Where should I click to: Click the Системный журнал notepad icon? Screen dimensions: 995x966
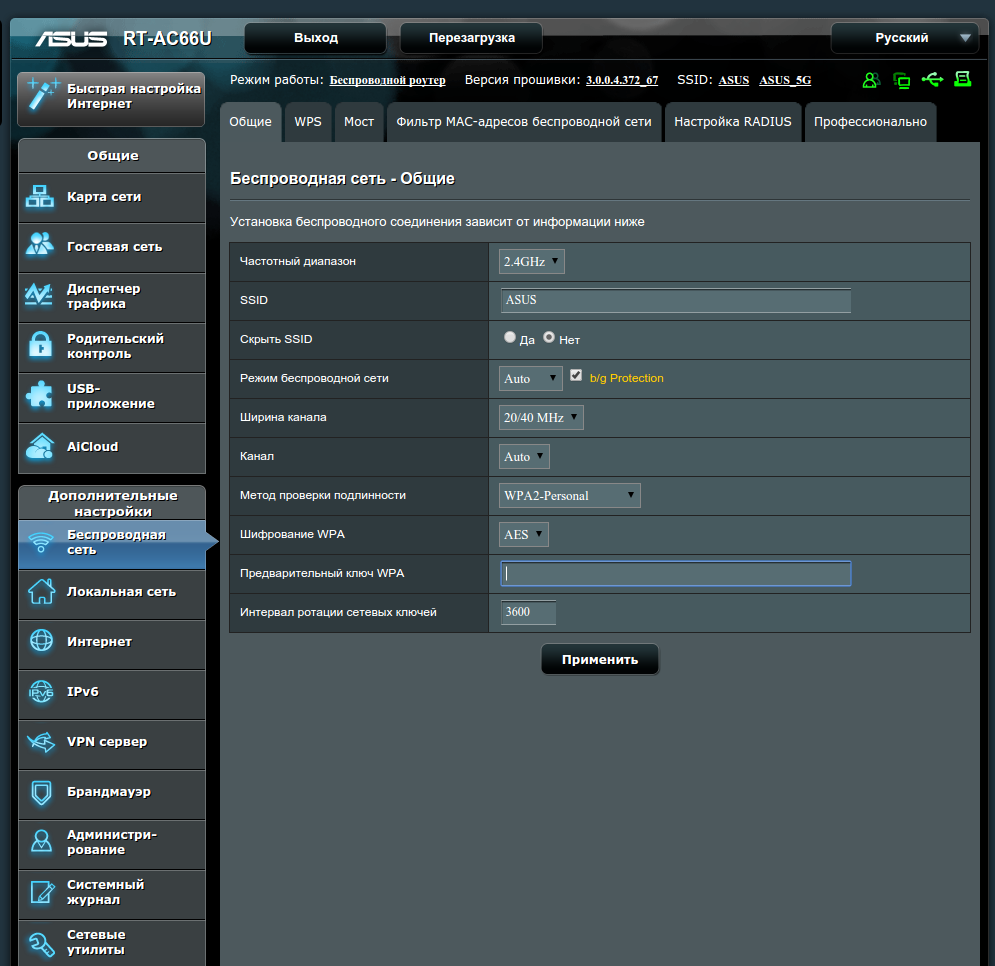tap(42, 892)
